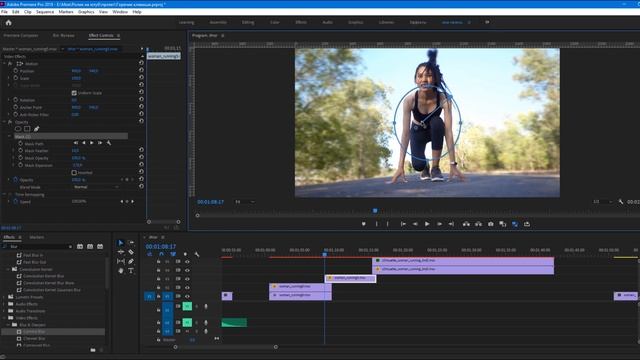The height and width of the screenshot is (360, 640).
Task: Play the Program monitor
Action: pos(427,224)
